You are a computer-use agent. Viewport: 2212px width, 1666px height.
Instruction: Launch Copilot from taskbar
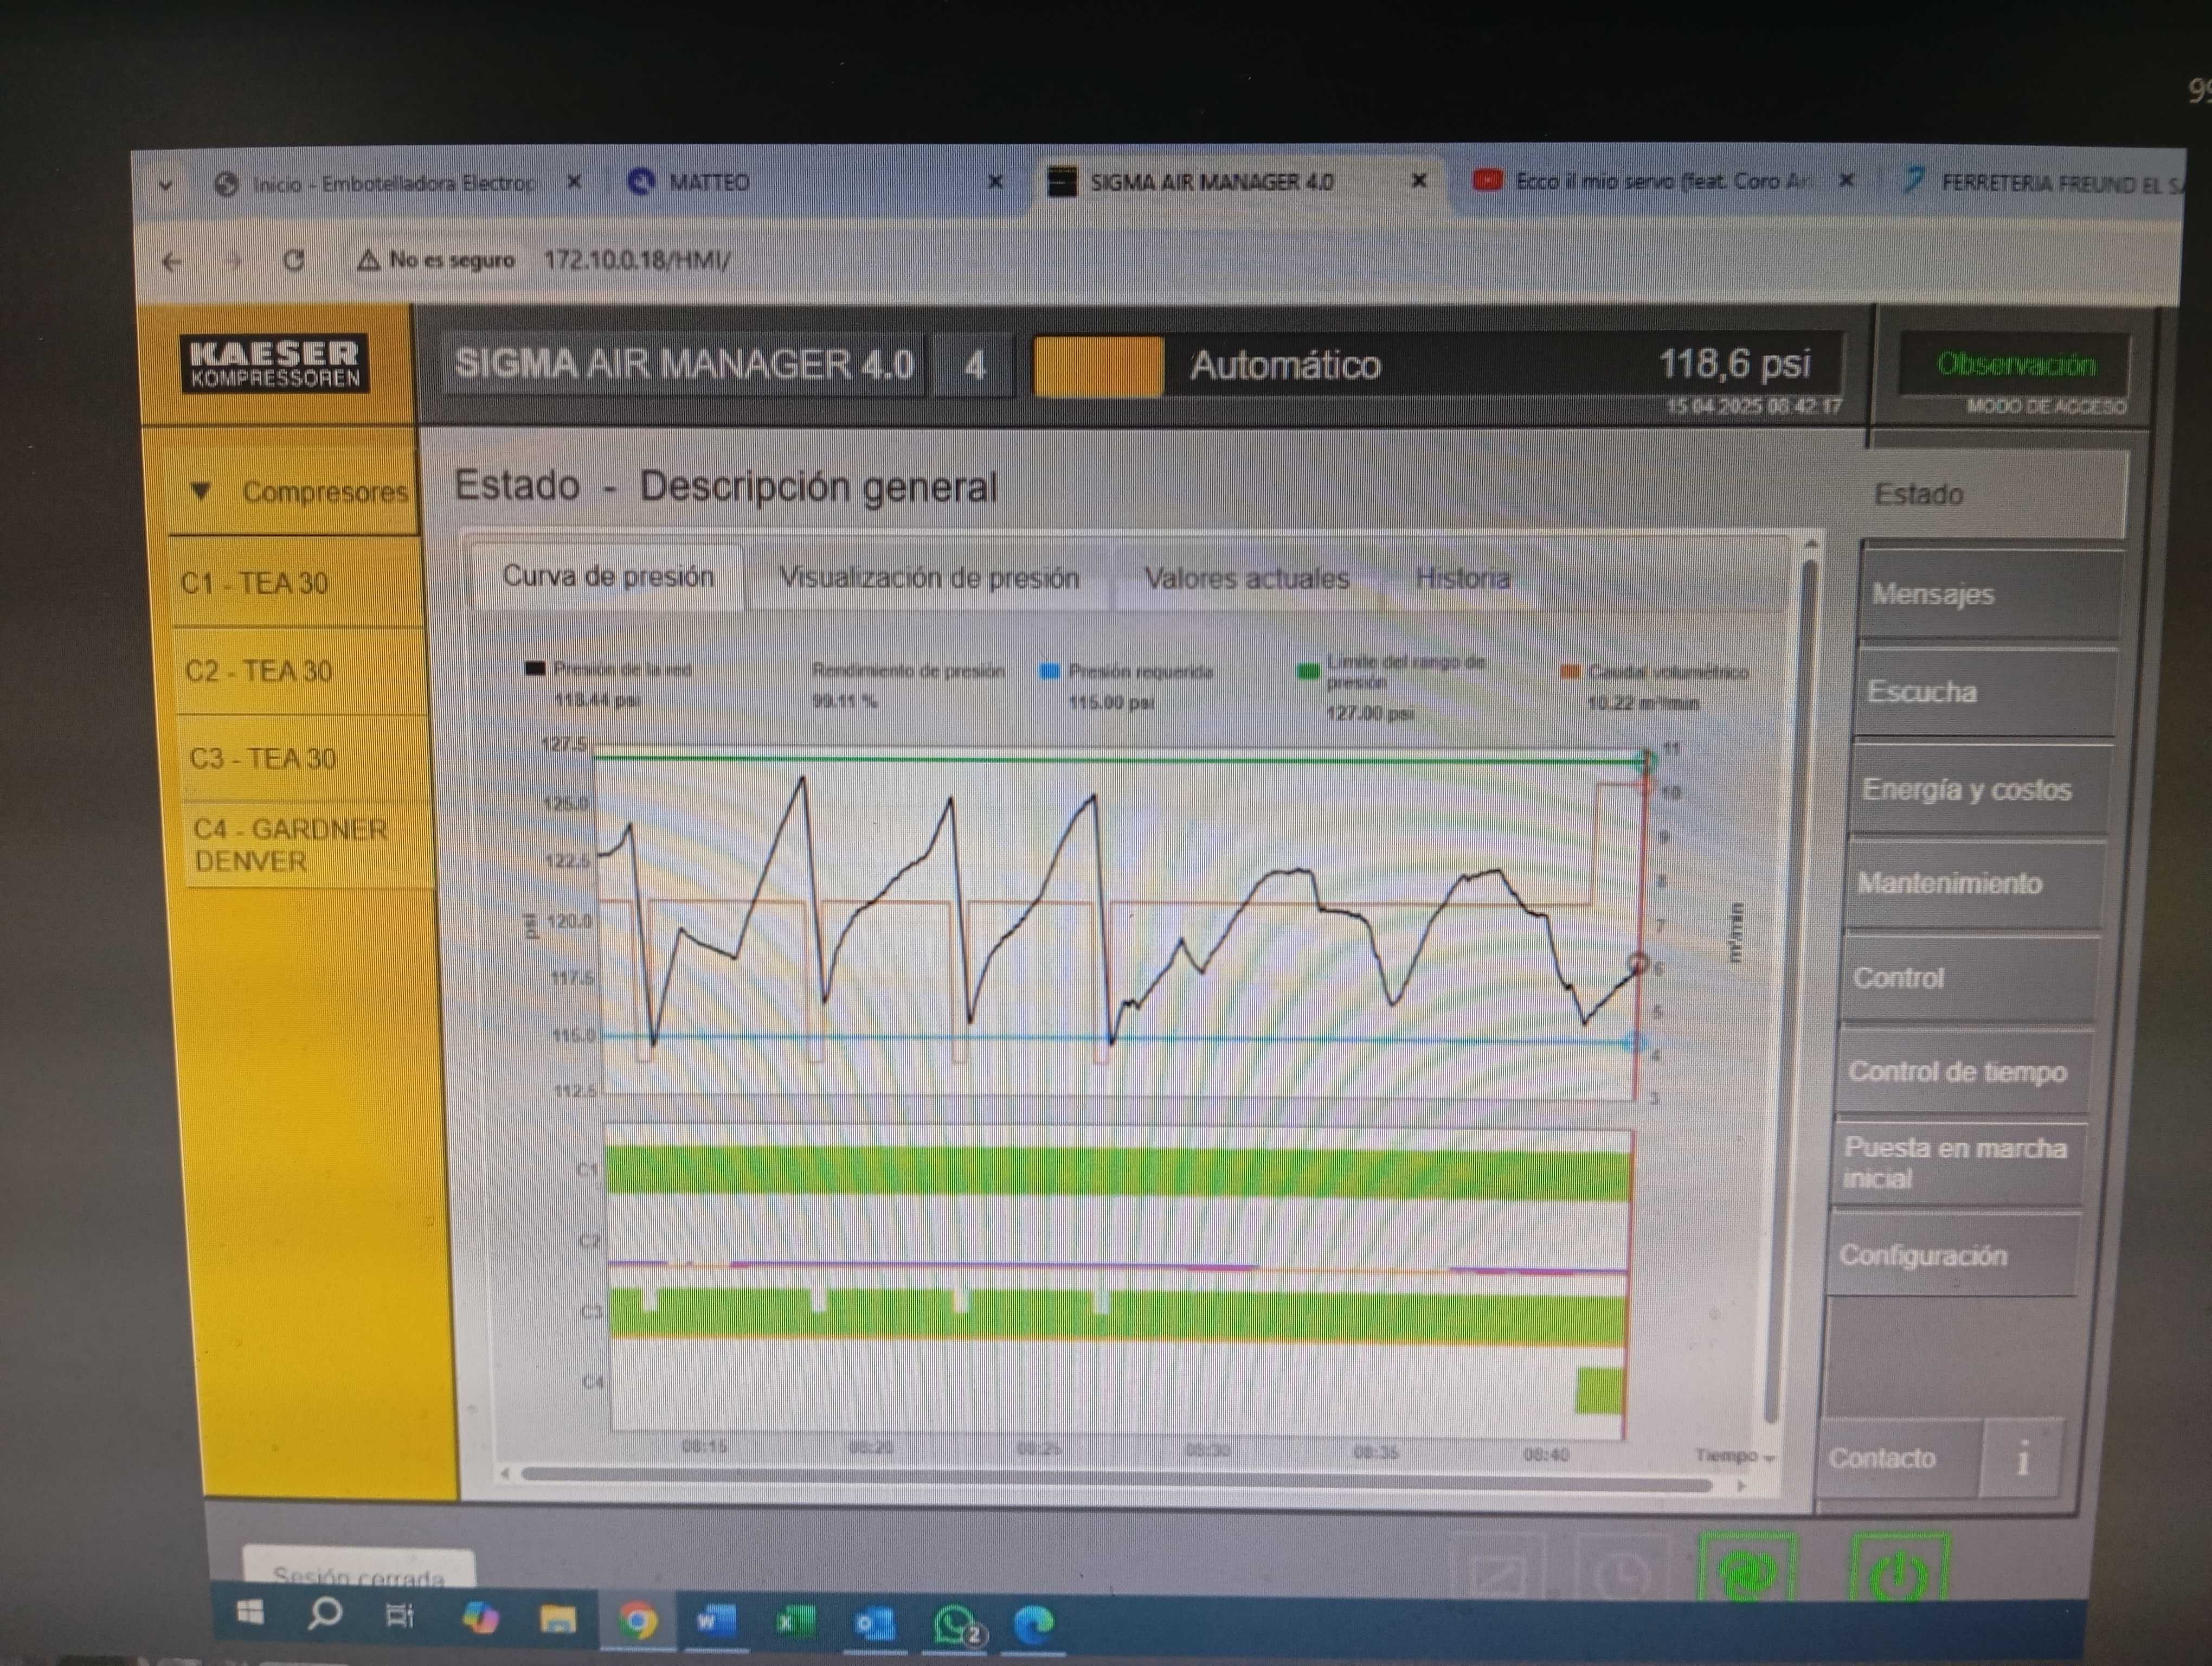(x=480, y=1617)
